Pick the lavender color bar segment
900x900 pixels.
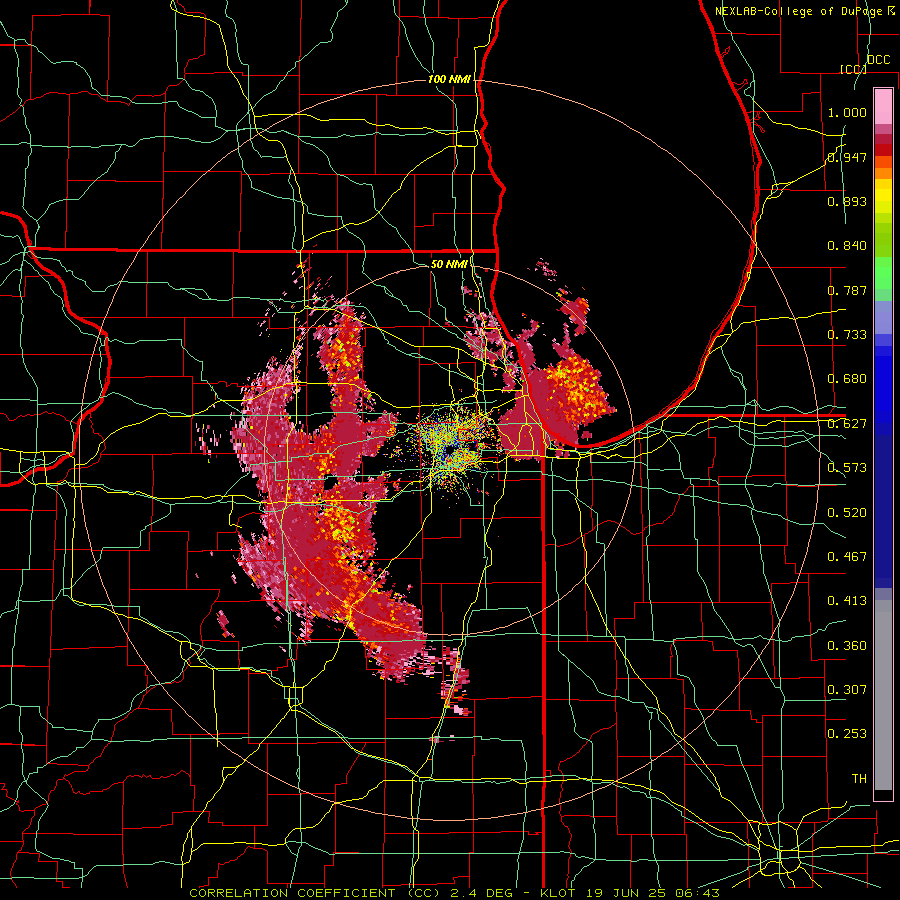[x=883, y=317]
